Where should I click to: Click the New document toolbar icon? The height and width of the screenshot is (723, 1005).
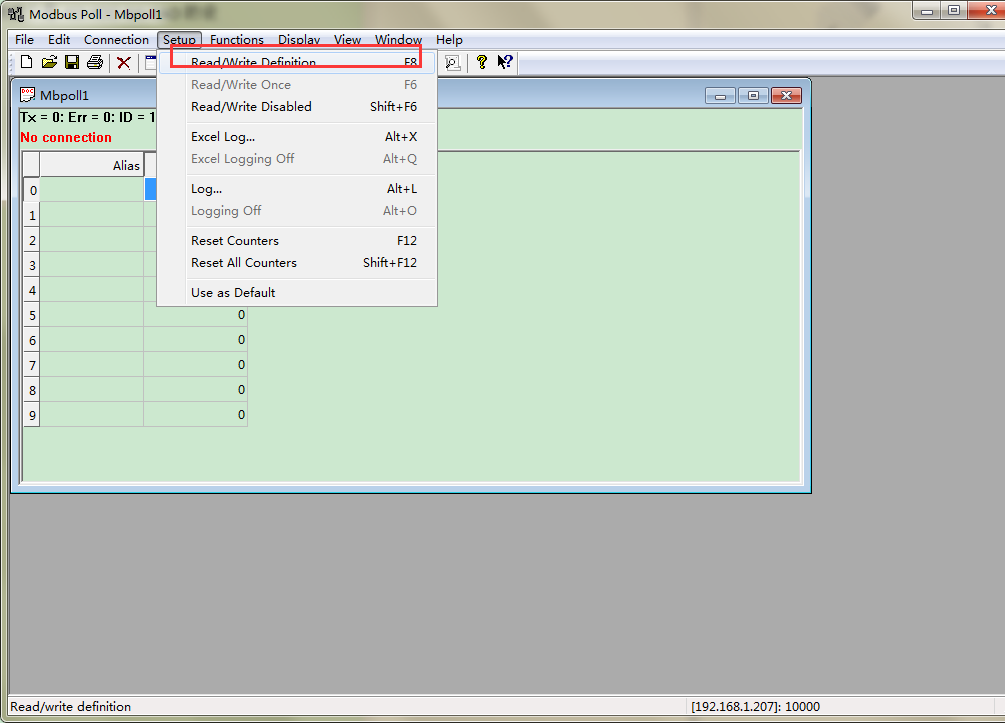click(x=27, y=62)
